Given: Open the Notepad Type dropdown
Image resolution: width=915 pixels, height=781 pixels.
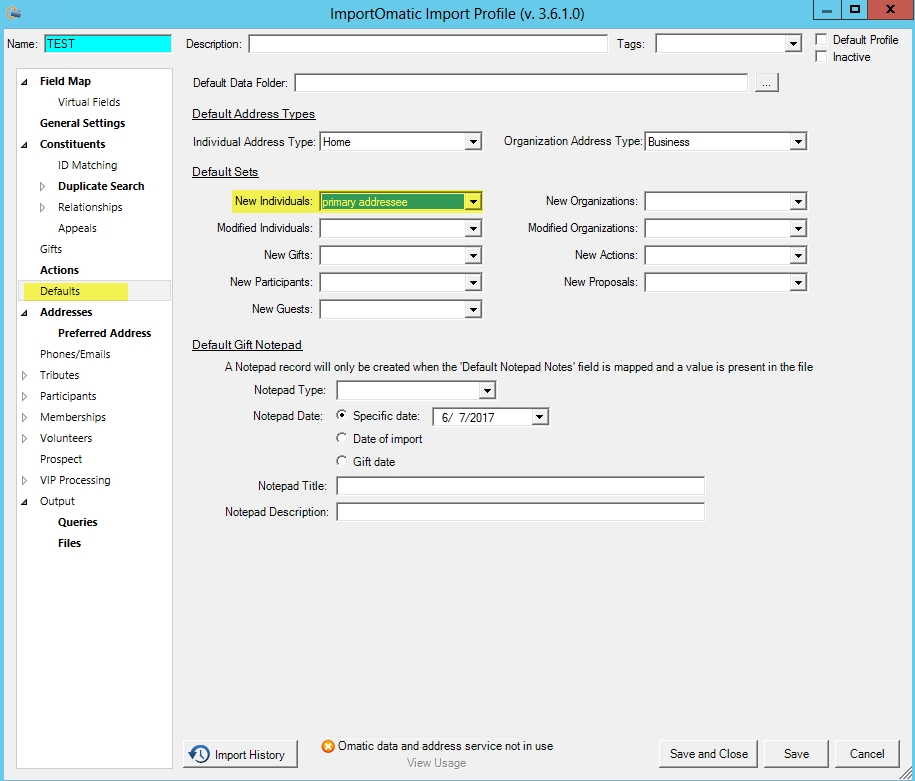Looking at the screenshot, I should [485, 390].
